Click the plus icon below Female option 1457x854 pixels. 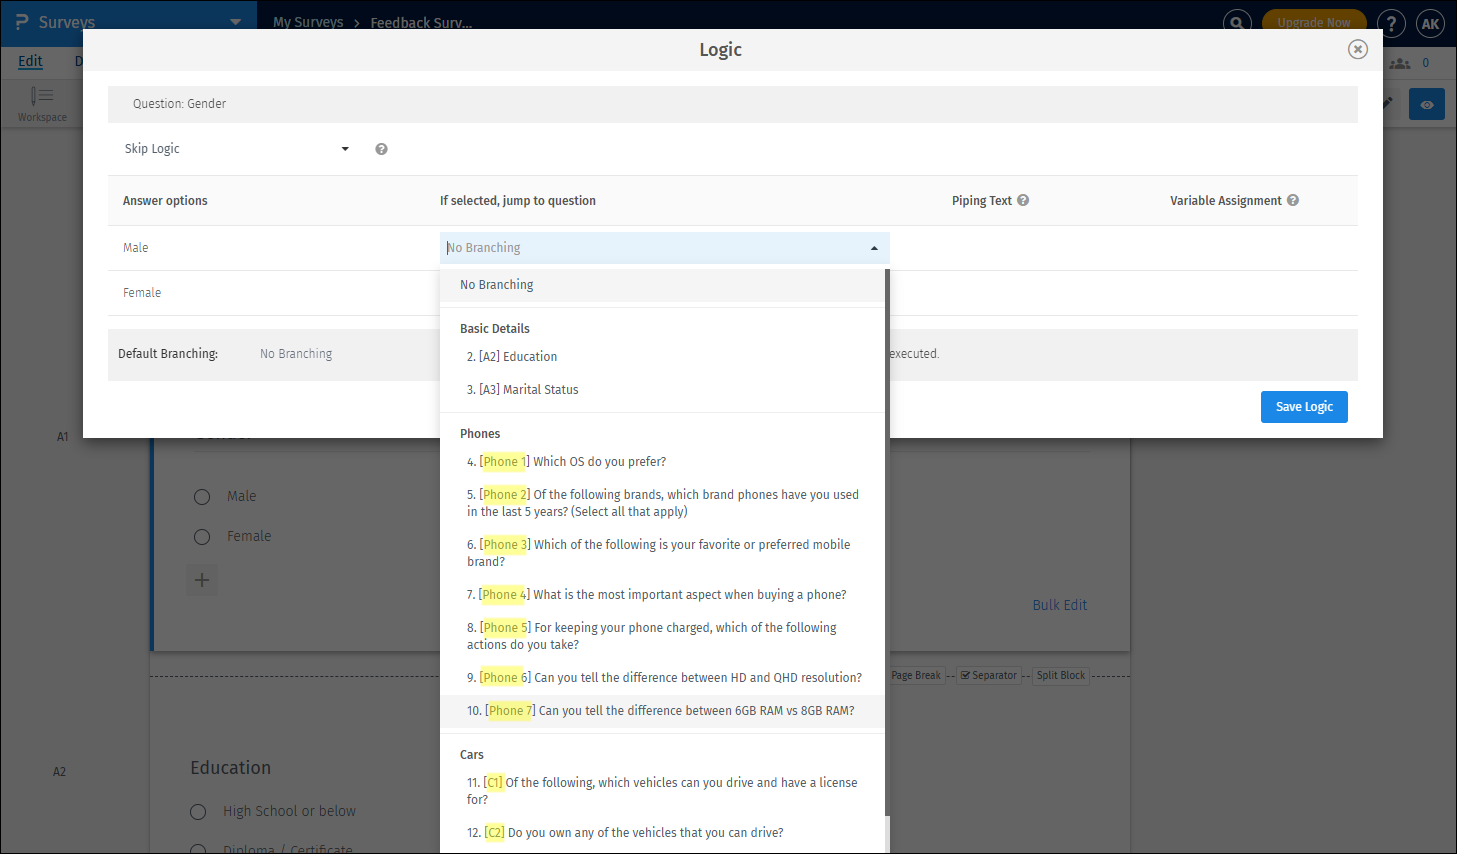pyautogui.click(x=202, y=579)
